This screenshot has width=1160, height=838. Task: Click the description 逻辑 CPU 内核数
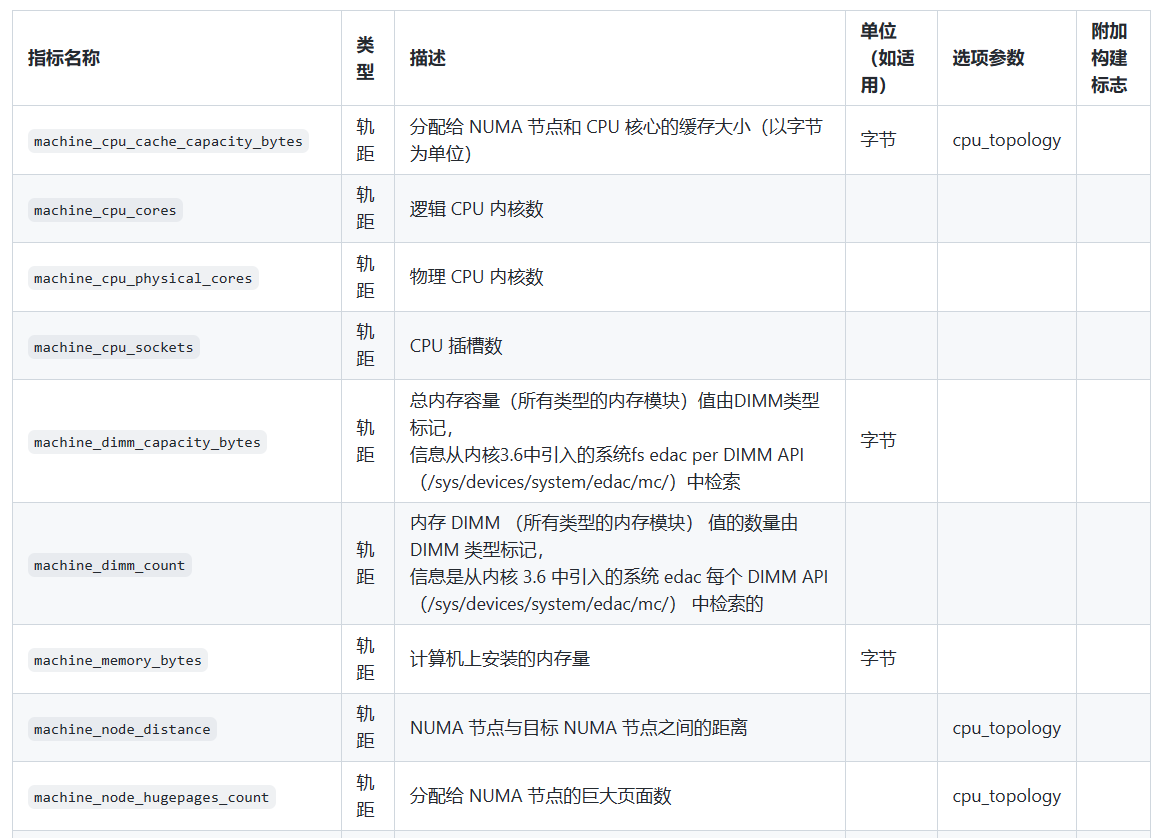click(x=476, y=209)
